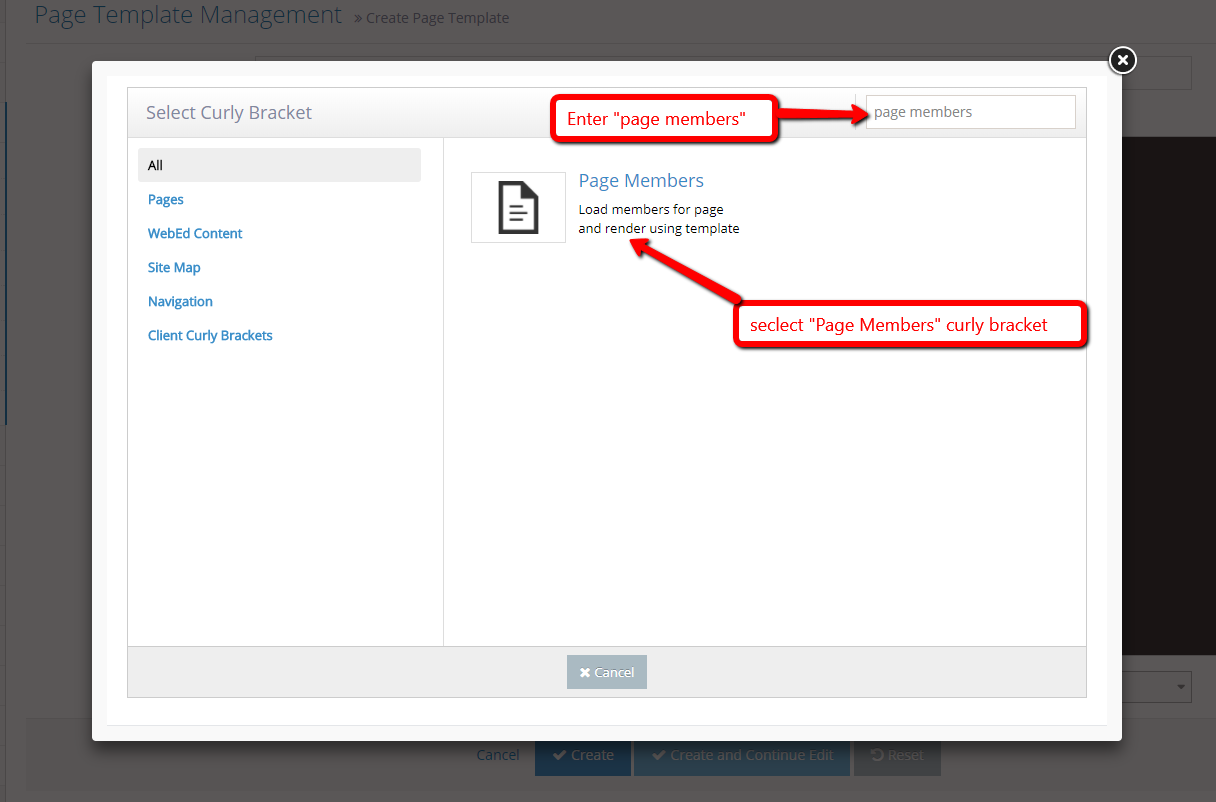The height and width of the screenshot is (802, 1216).
Task: Close the Select Curly Bracket modal
Action: point(1123,61)
